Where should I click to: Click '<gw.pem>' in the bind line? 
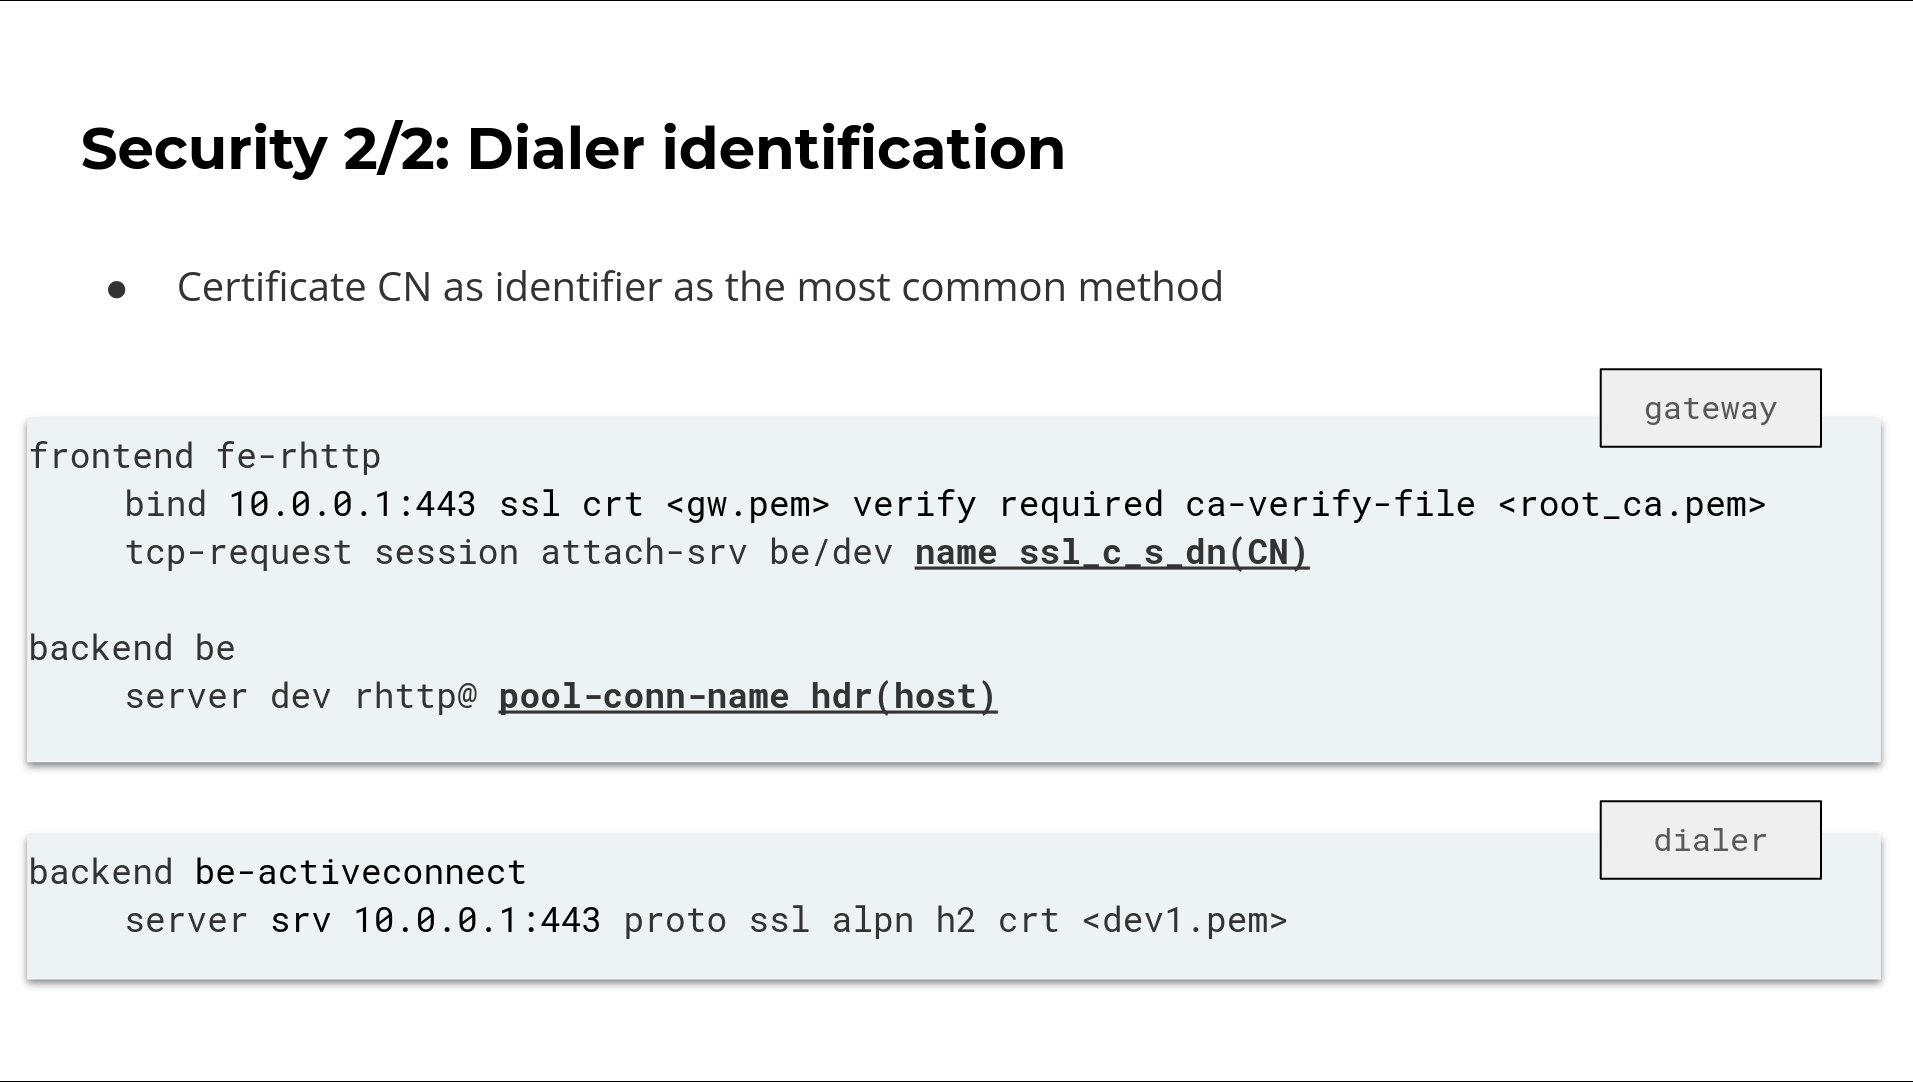[x=748, y=505]
